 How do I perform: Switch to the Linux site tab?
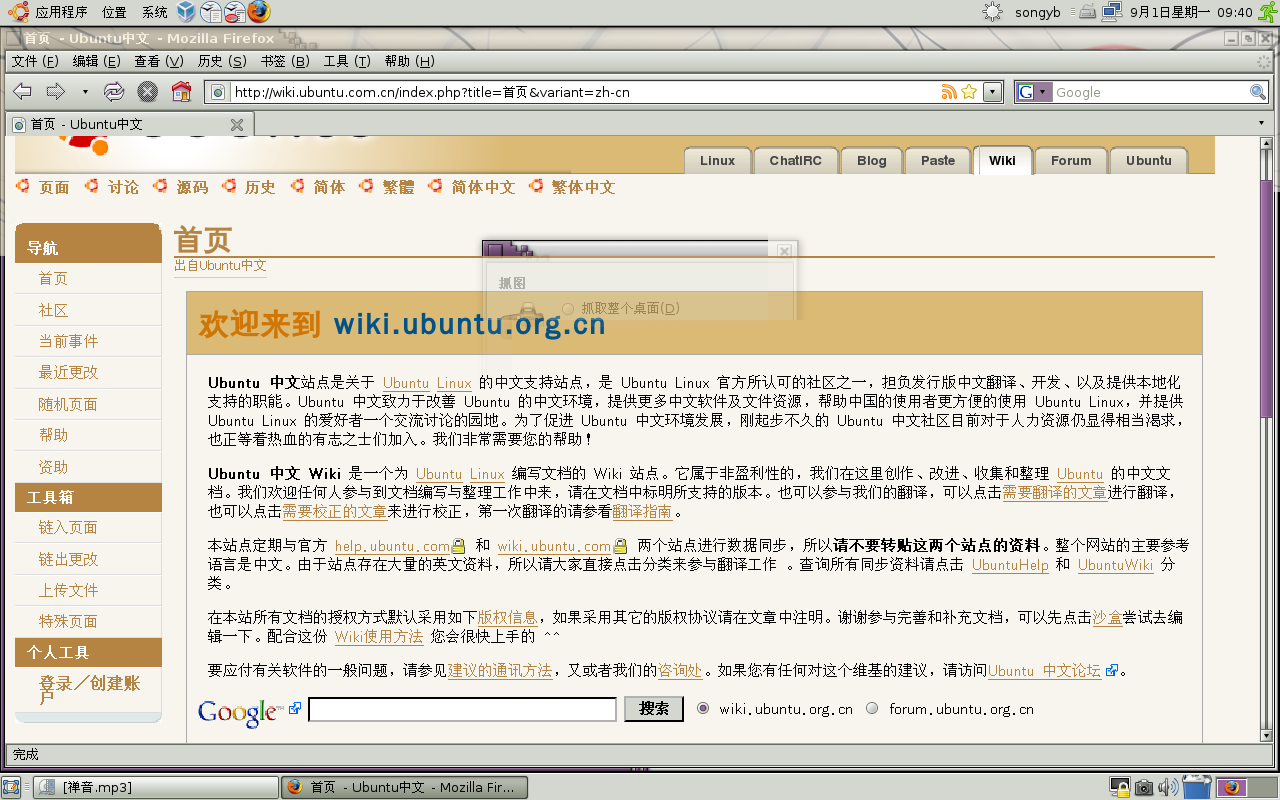click(x=717, y=161)
